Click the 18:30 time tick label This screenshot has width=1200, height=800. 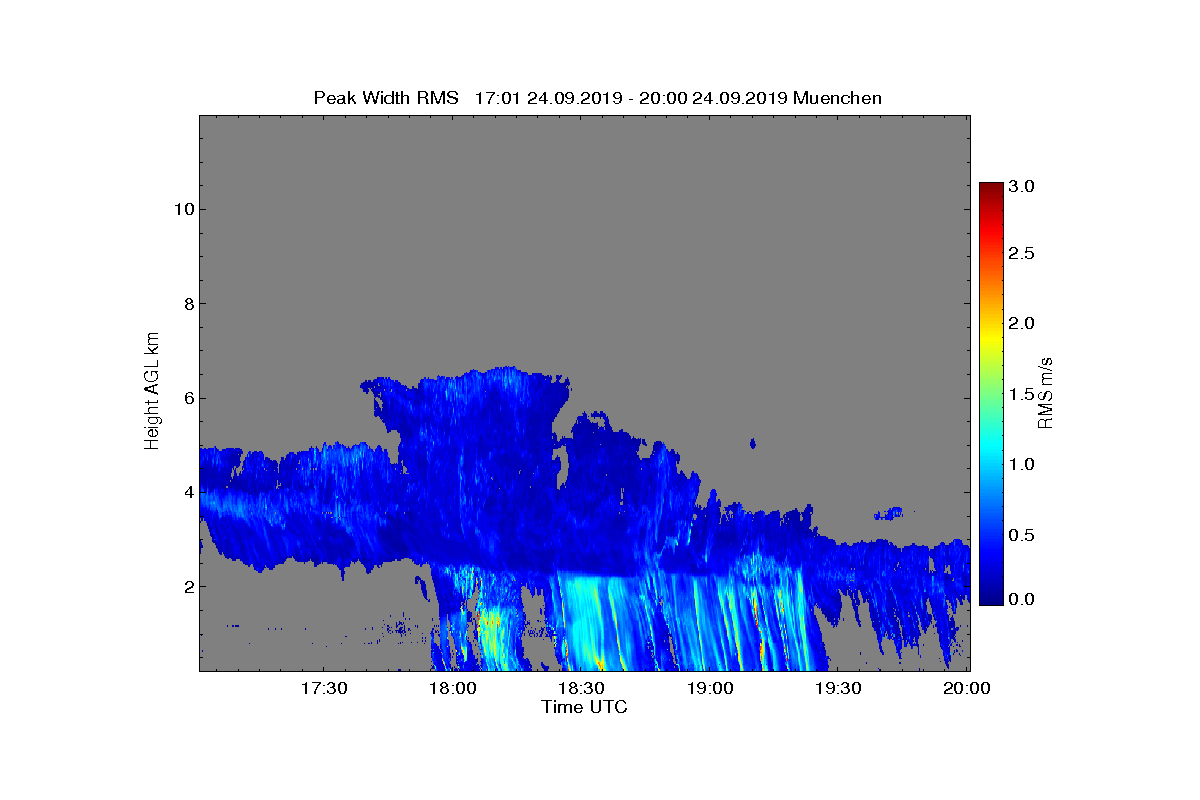click(x=581, y=688)
